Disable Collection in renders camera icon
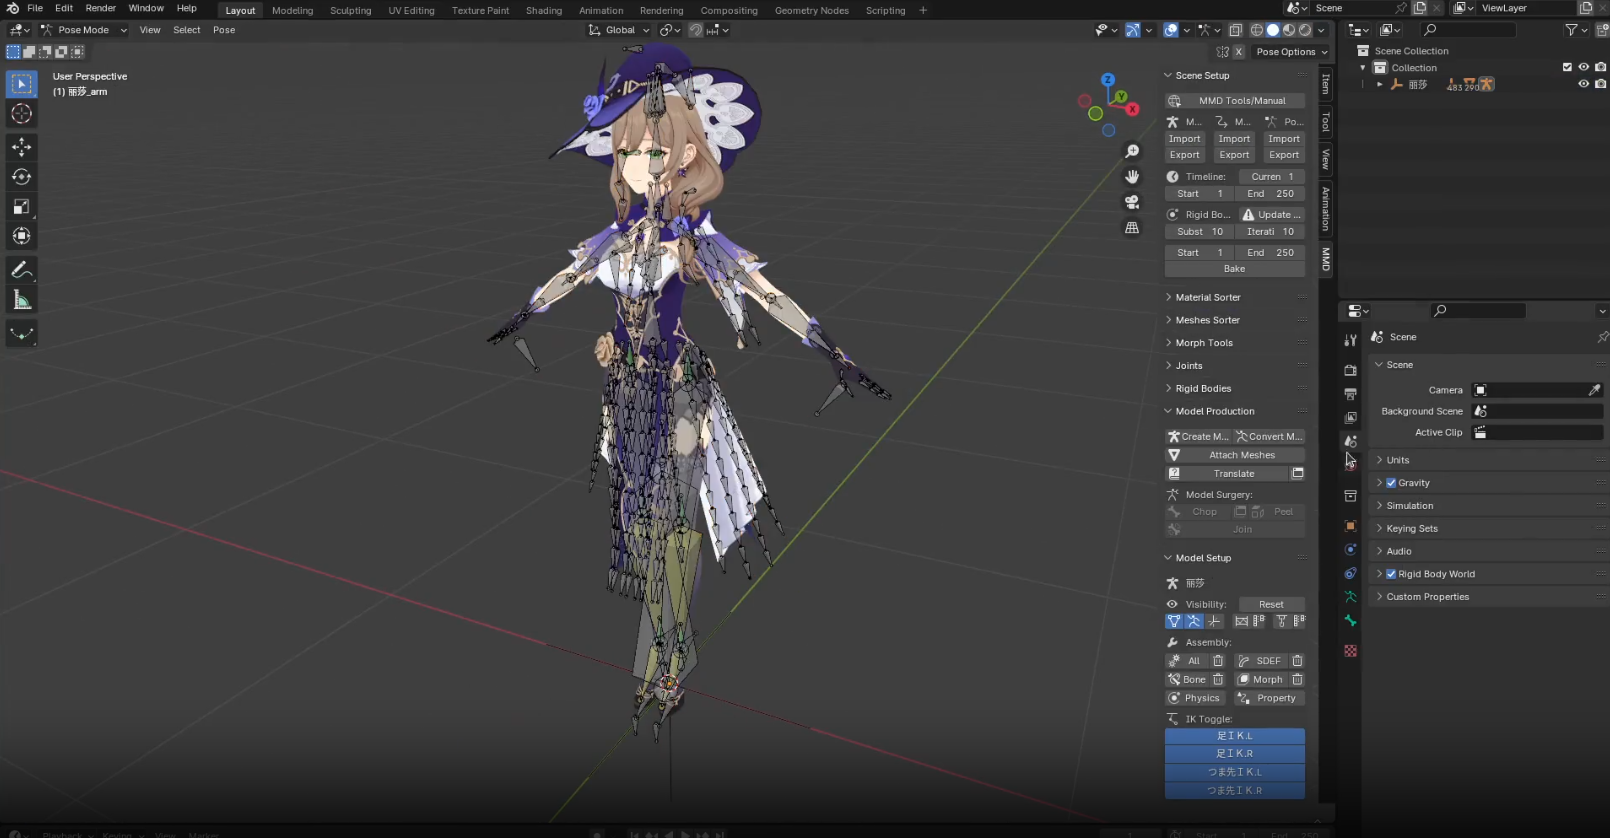The image size is (1610, 838). point(1600,67)
